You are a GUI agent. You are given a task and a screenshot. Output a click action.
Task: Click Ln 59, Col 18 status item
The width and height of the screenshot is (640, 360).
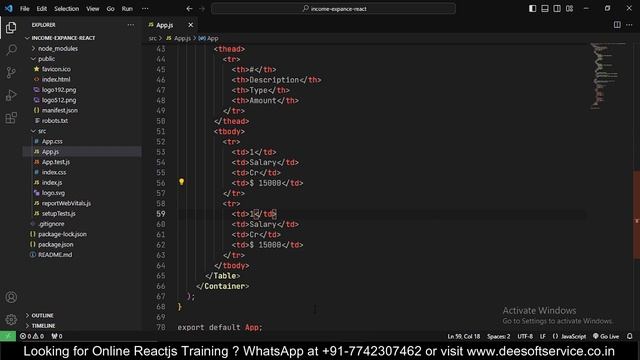[x=464, y=336]
